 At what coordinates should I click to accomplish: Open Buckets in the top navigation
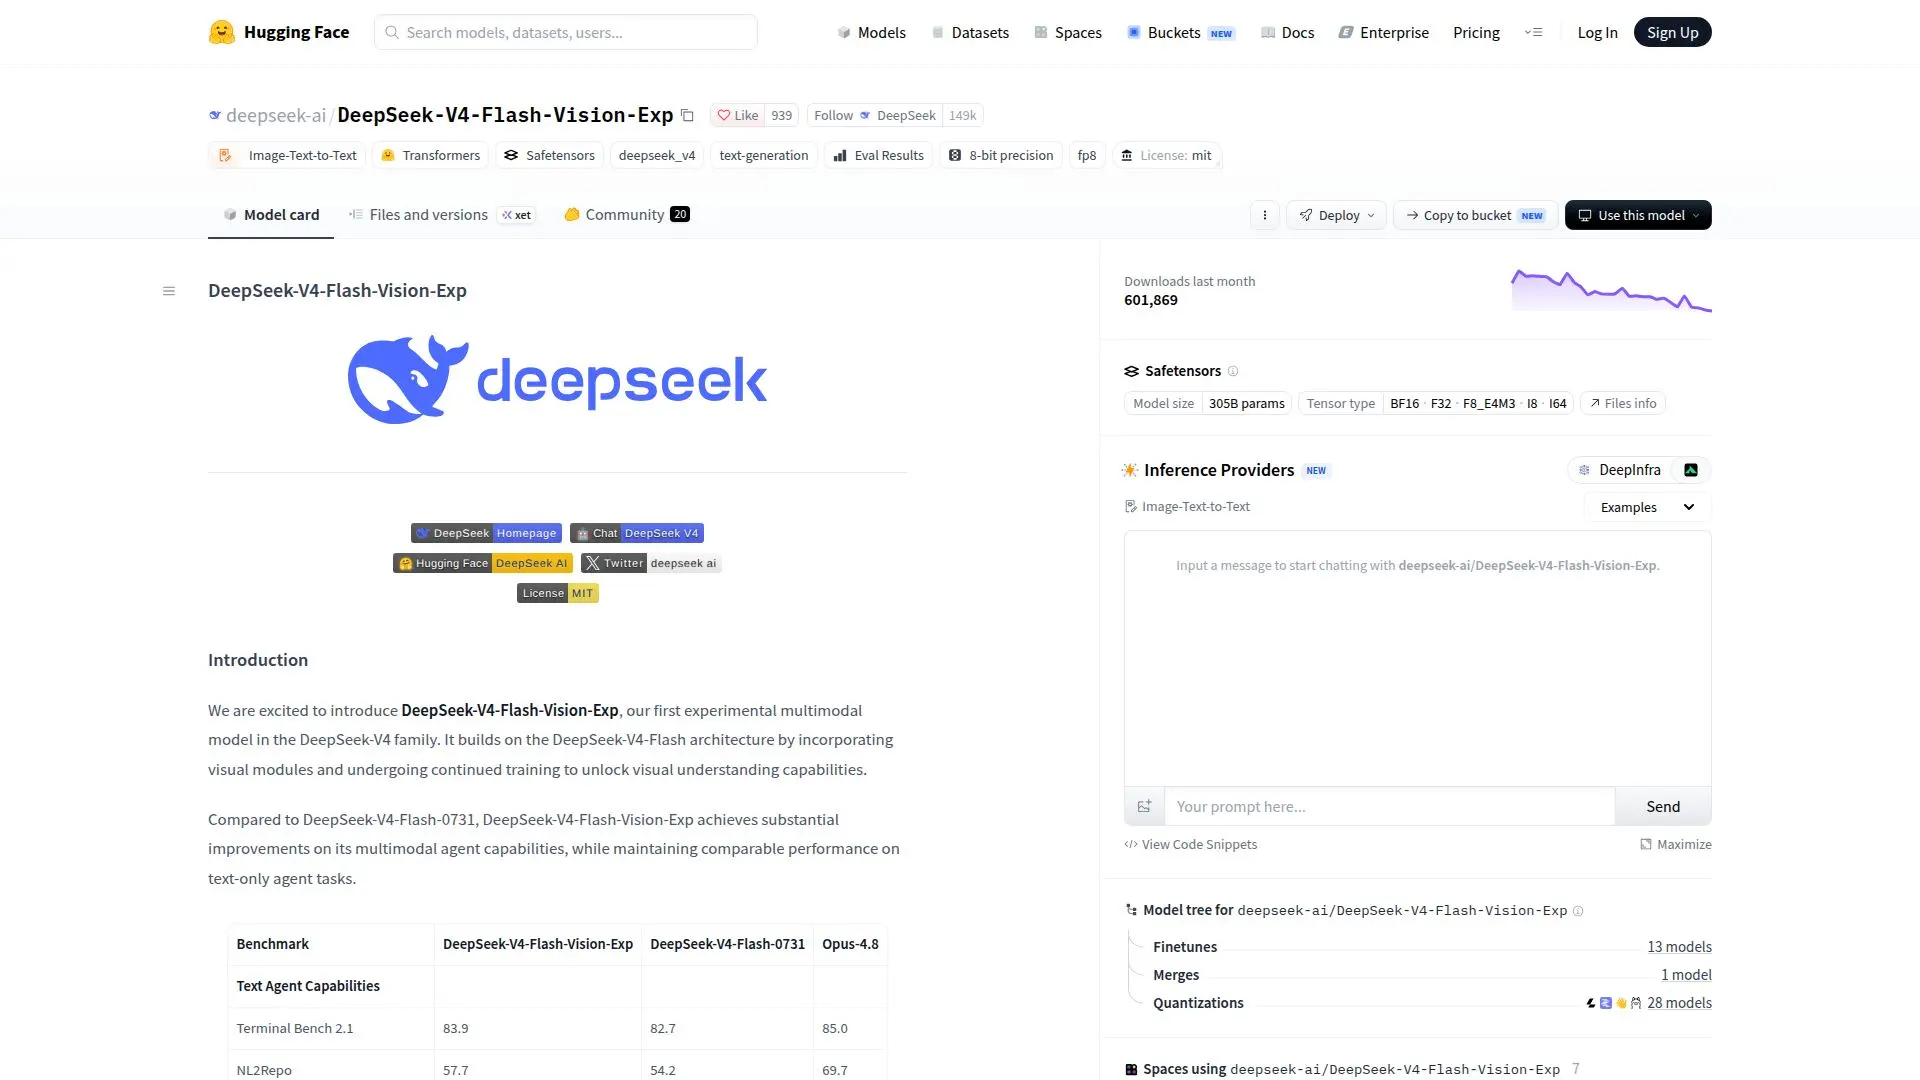point(1181,32)
